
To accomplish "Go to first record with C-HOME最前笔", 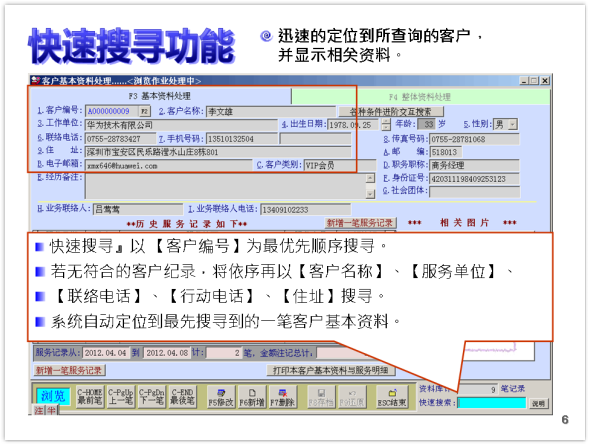I will click(90, 396).
